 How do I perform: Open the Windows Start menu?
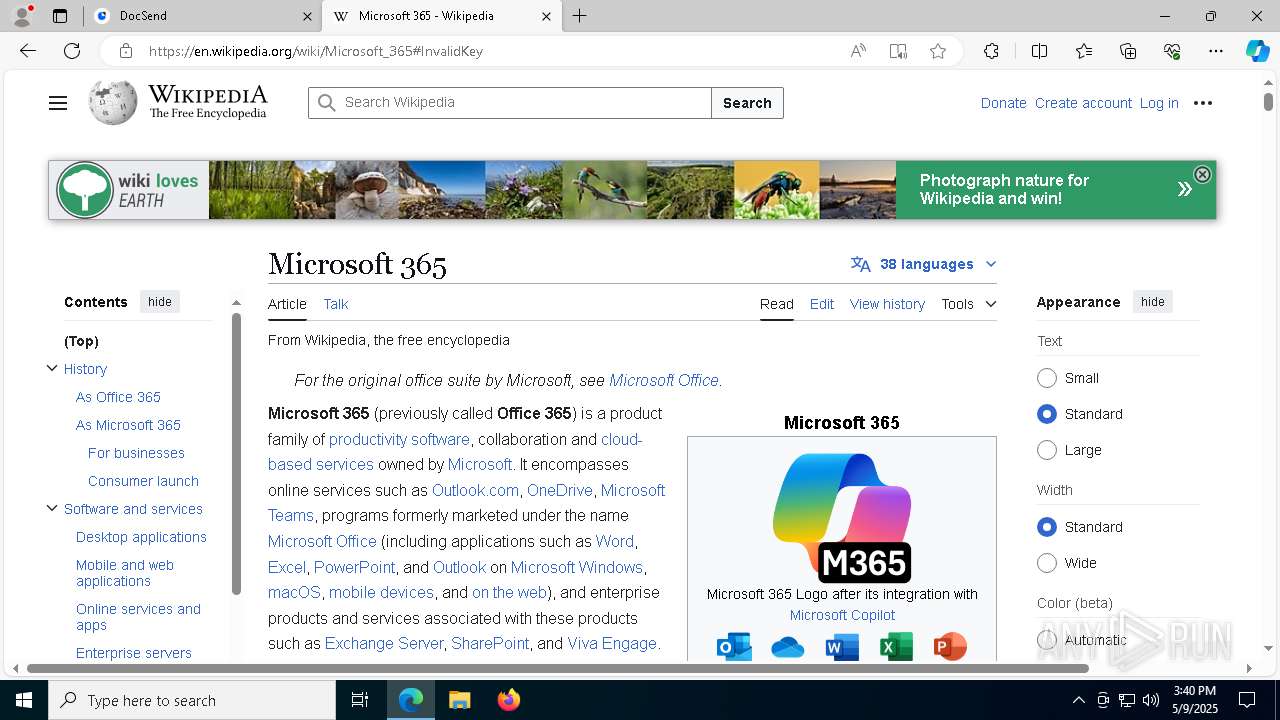24,700
